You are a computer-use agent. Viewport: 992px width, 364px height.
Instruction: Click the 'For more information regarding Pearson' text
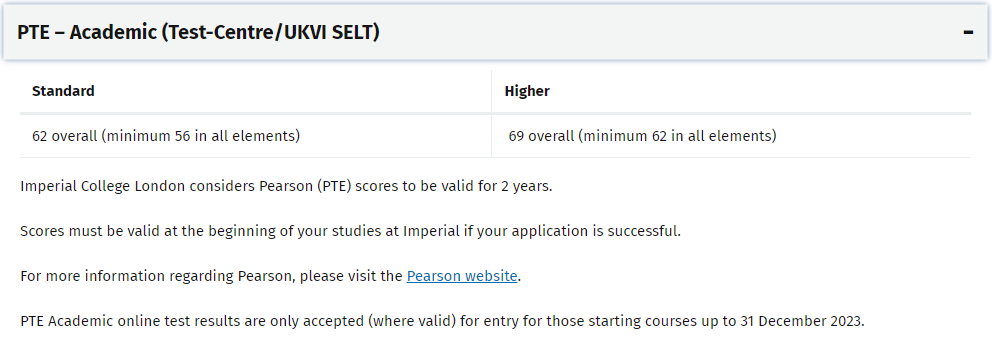(x=158, y=276)
